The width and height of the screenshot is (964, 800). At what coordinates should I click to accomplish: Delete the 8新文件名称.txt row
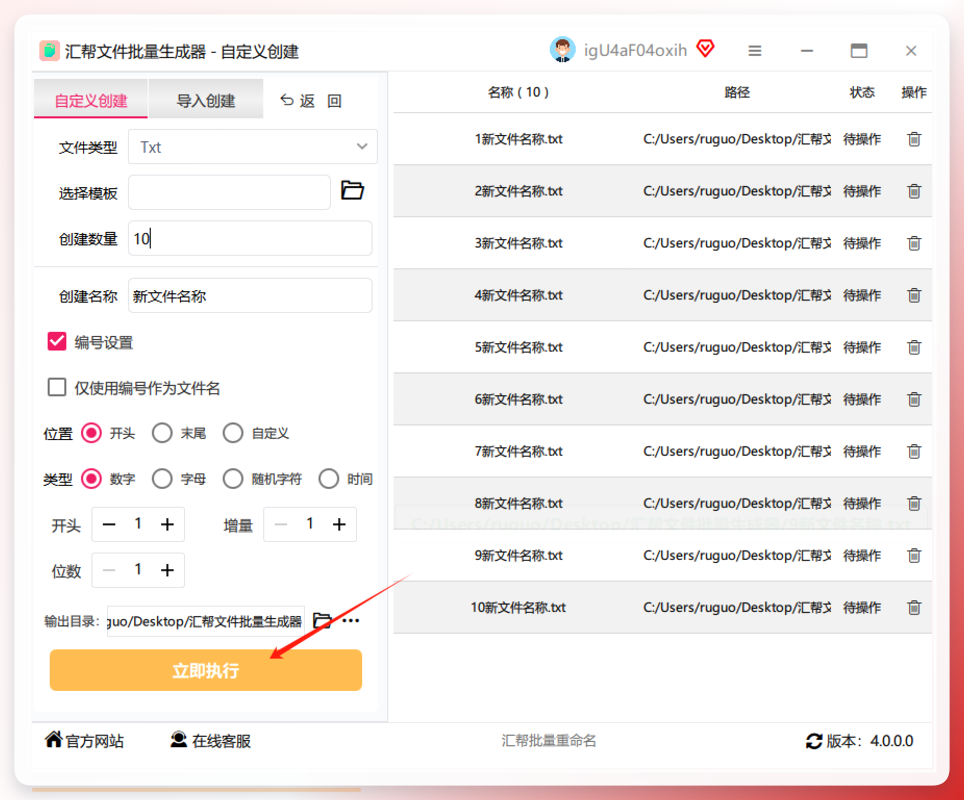click(914, 504)
